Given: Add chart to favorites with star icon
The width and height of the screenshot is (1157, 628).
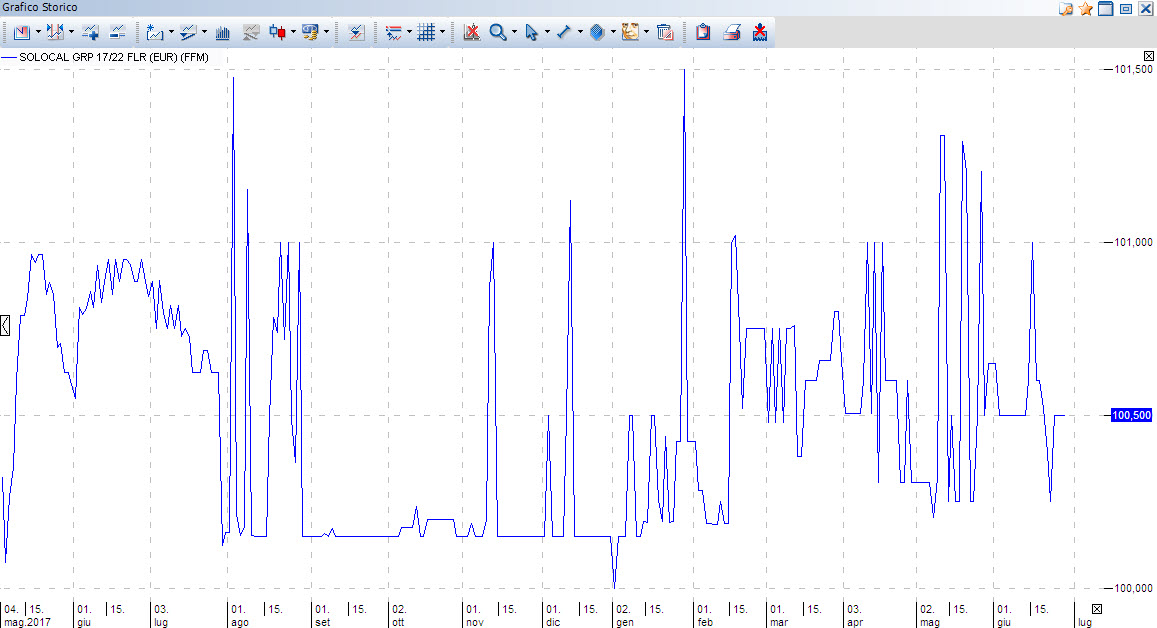Looking at the screenshot, I should 1085,9.
